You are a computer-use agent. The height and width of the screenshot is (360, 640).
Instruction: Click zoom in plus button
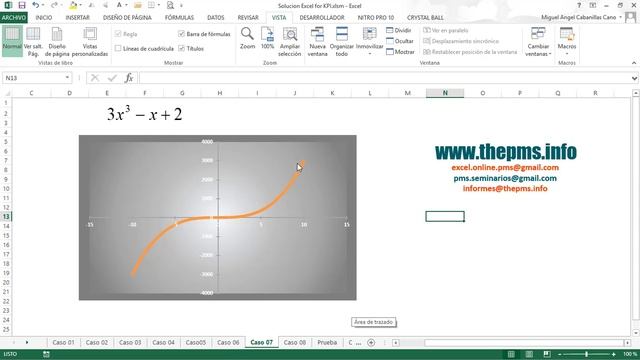coord(613,354)
